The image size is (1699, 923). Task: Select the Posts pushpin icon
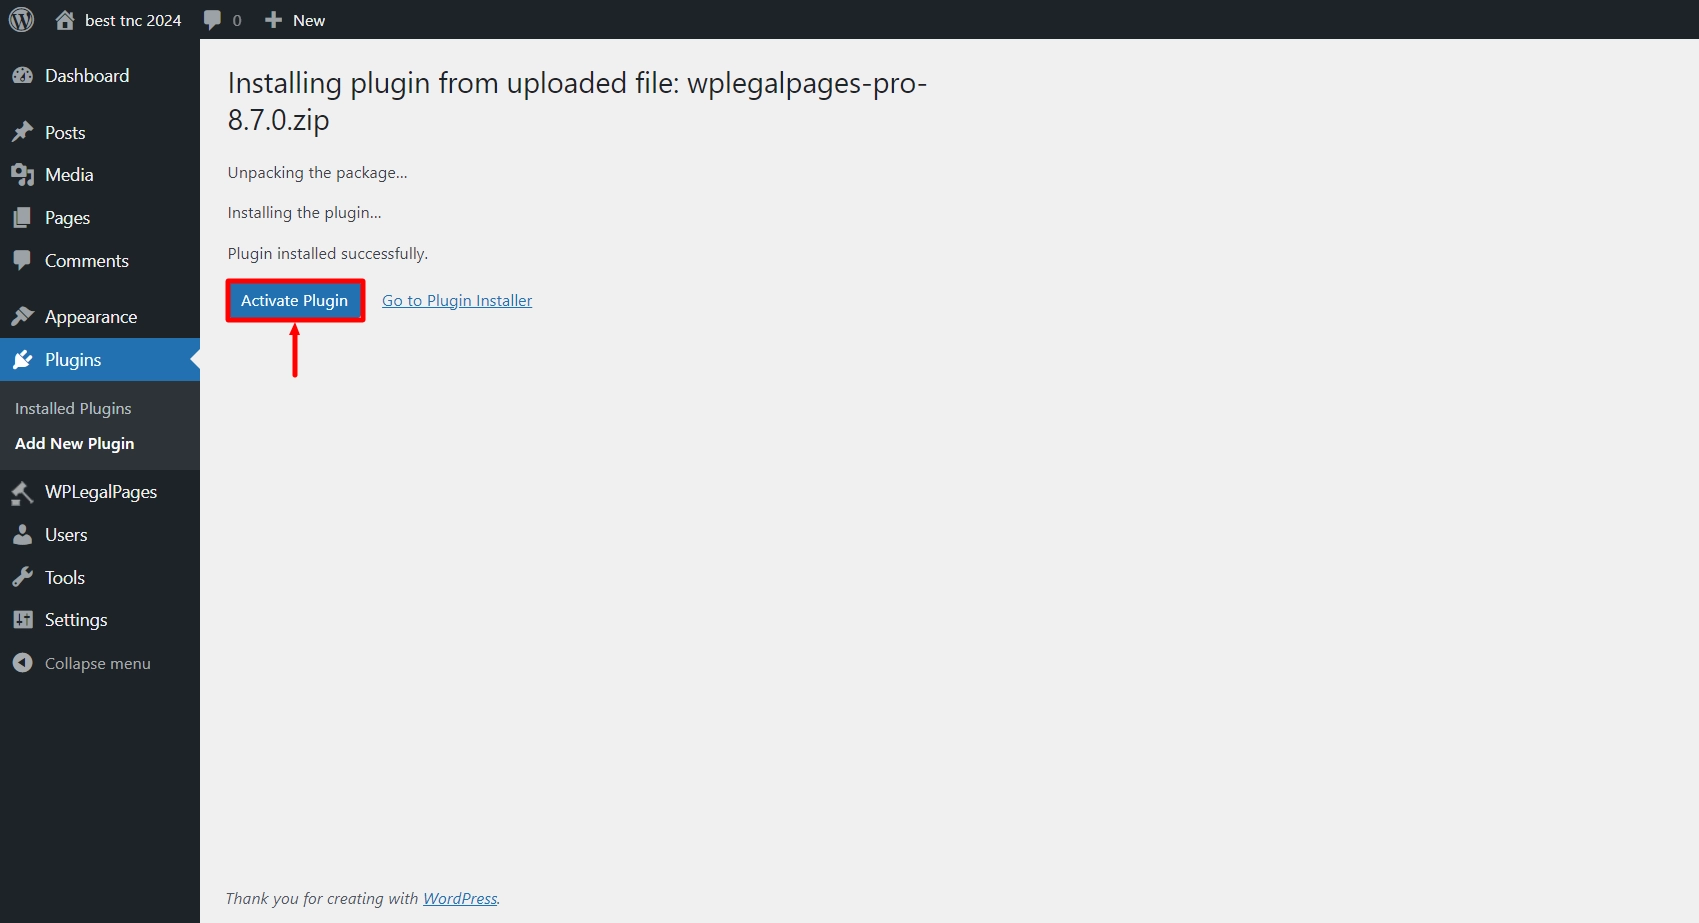pyautogui.click(x=24, y=131)
